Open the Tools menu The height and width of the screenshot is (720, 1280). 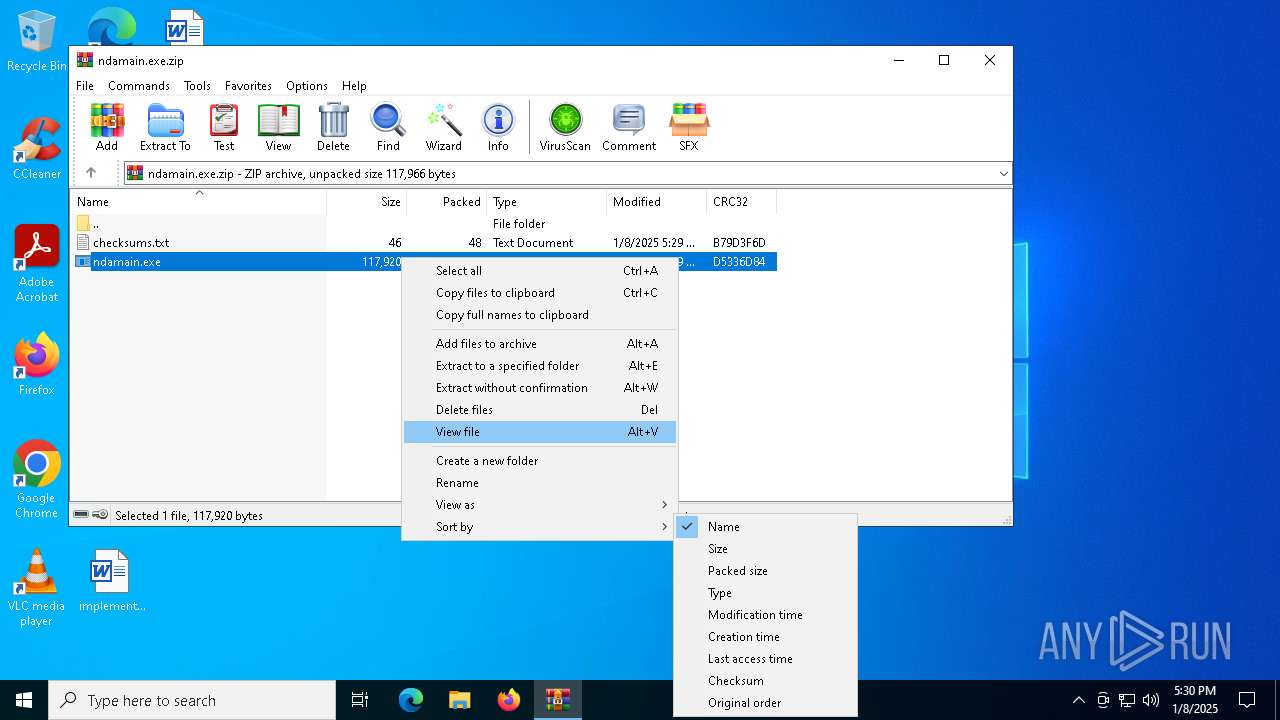click(197, 86)
